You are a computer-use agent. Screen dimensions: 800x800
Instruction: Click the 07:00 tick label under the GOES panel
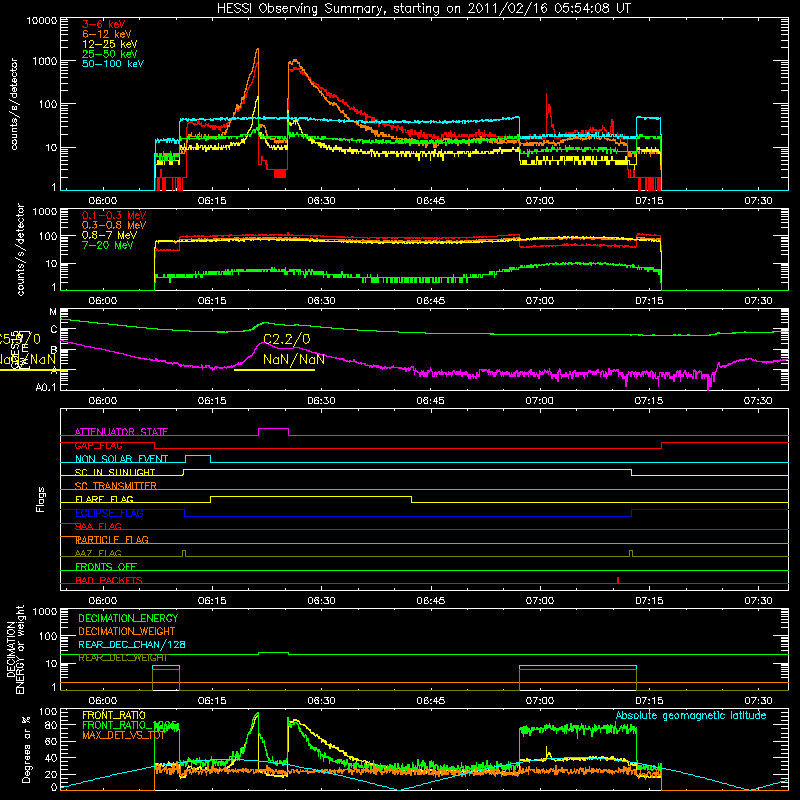(539, 401)
